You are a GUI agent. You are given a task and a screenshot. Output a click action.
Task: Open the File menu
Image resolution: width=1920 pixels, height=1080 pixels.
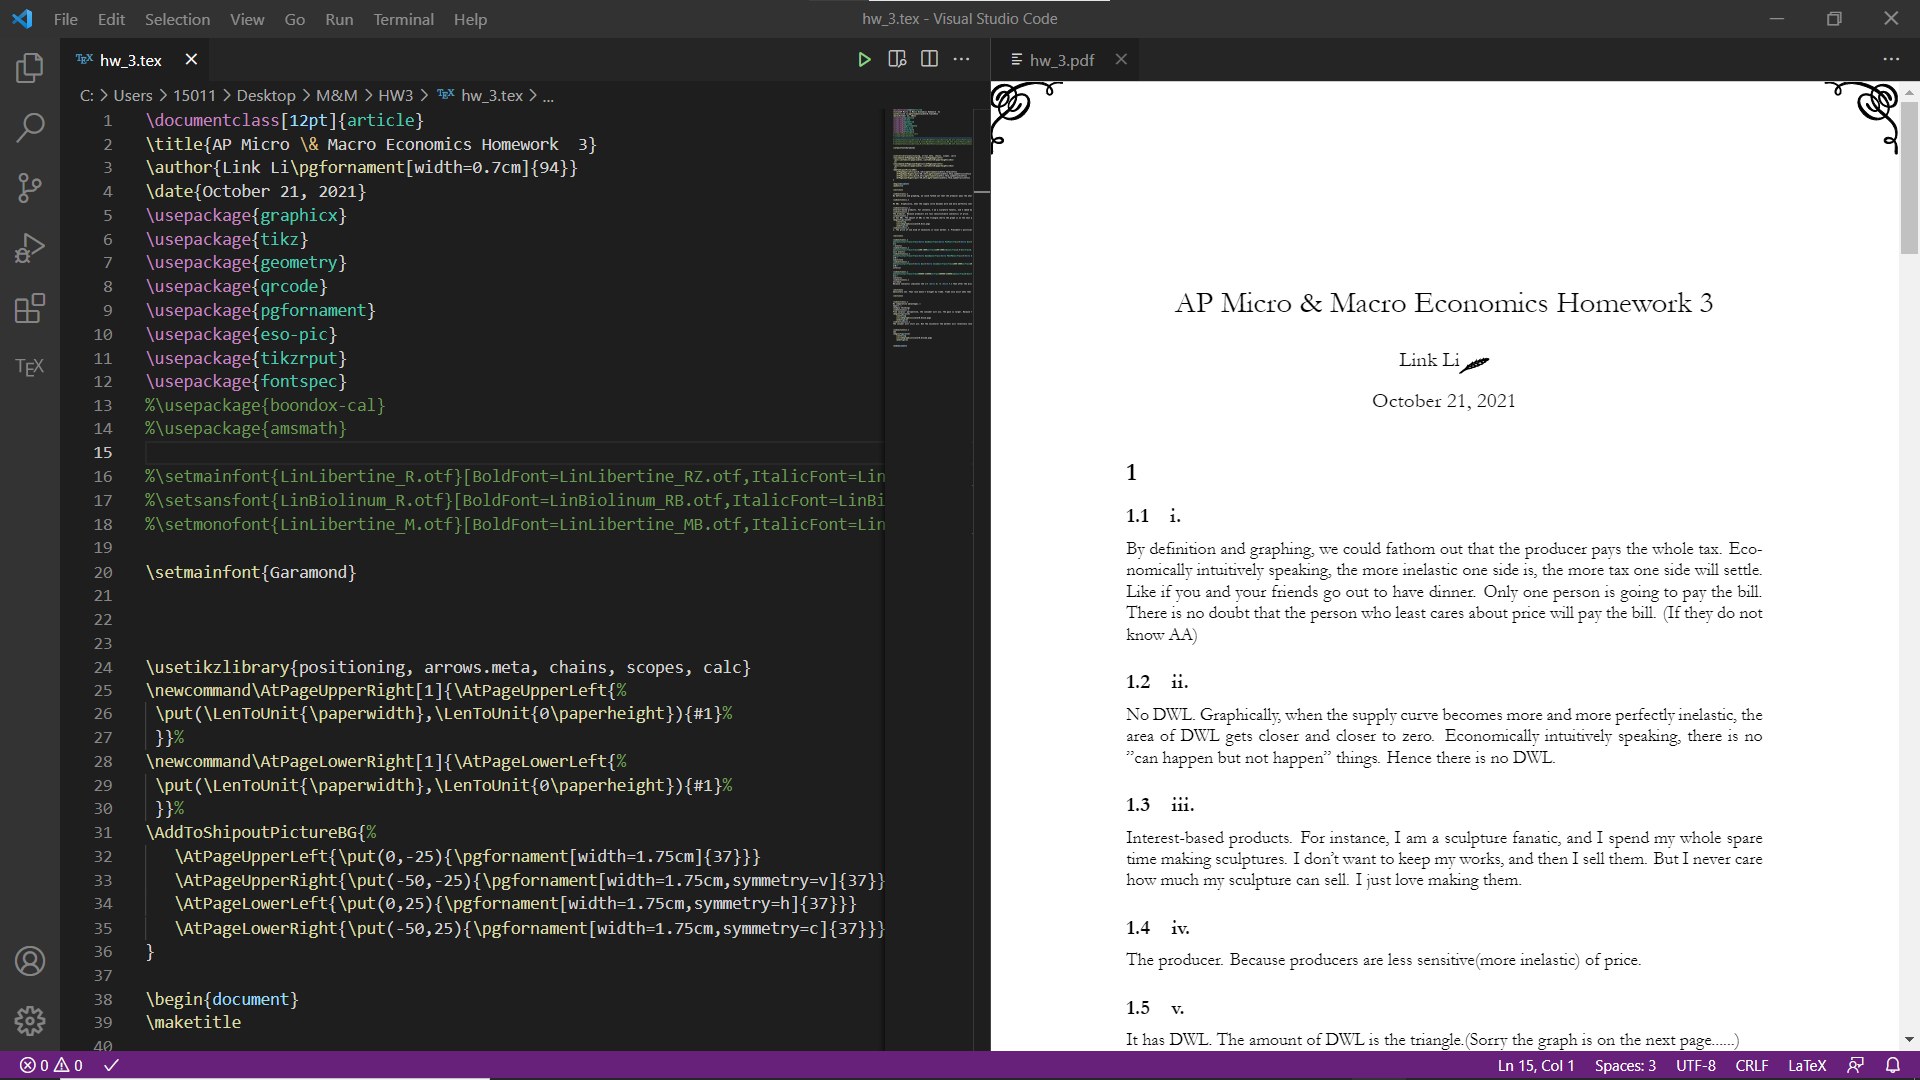click(66, 19)
